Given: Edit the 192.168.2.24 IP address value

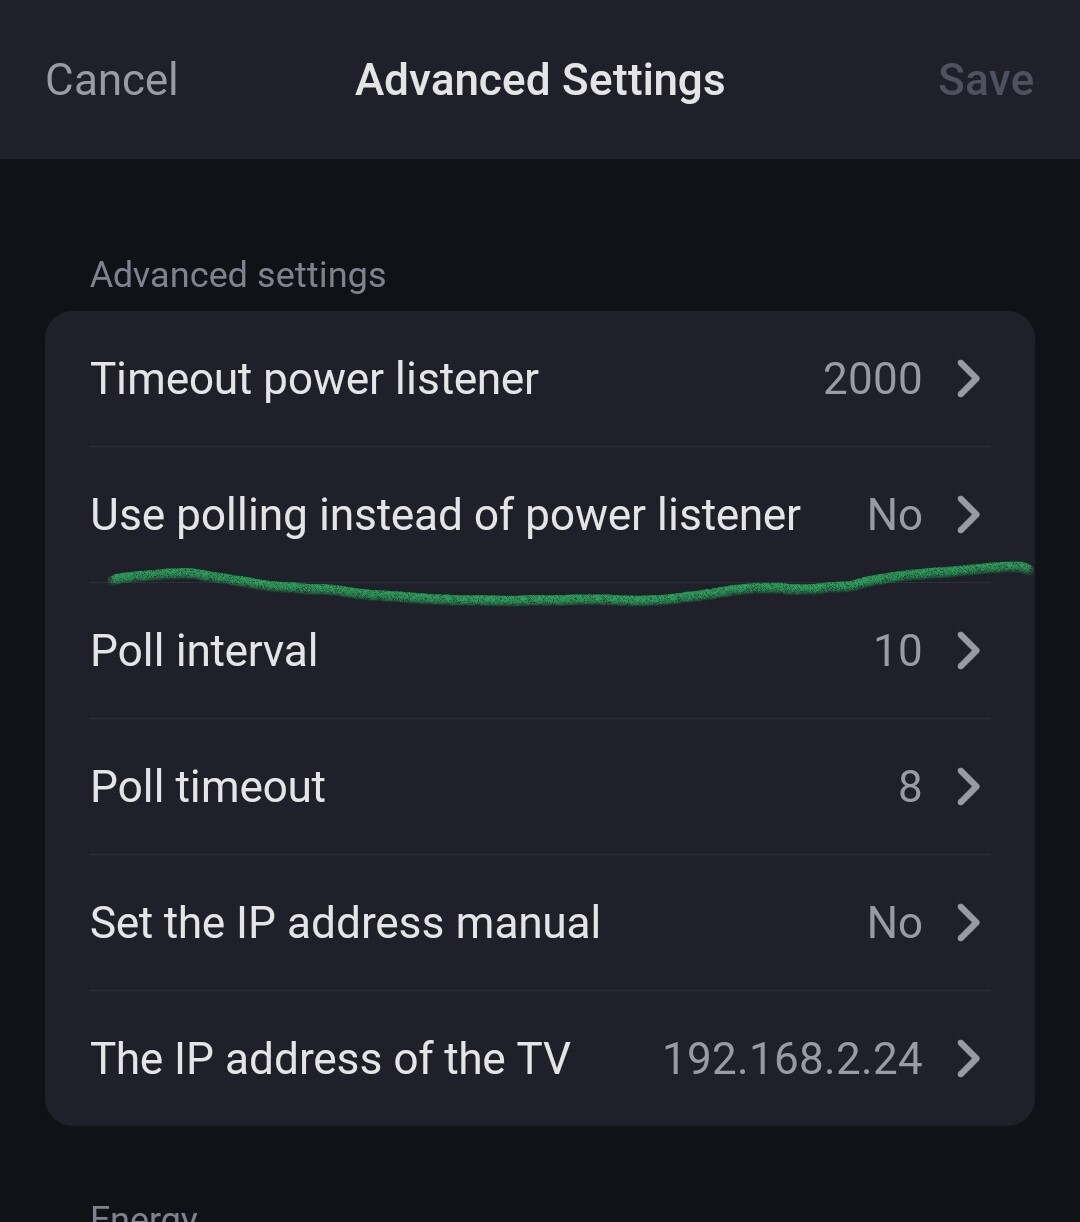Looking at the screenshot, I should click(x=792, y=1059).
